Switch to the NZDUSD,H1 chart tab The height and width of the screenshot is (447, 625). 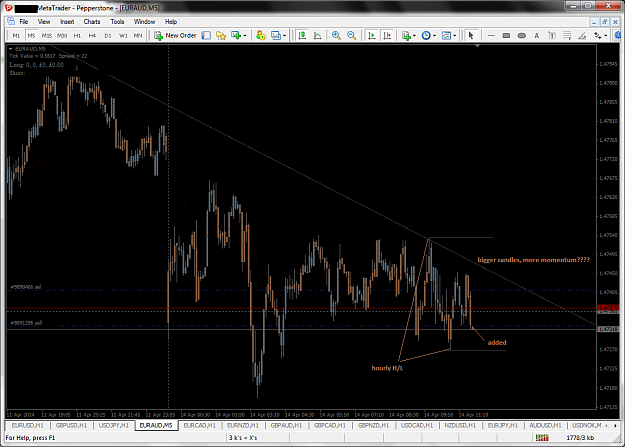pos(460,425)
